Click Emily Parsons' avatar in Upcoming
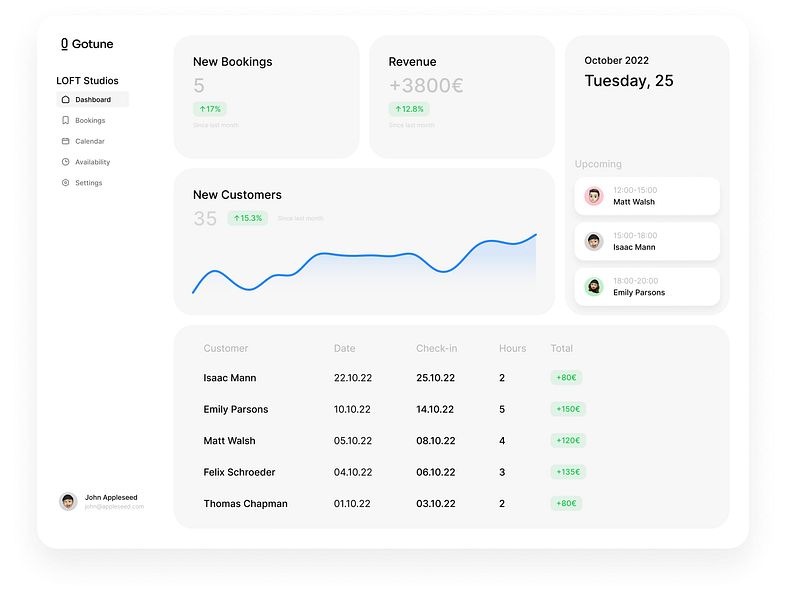The width and height of the screenshot is (786, 600). [x=594, y=287]
